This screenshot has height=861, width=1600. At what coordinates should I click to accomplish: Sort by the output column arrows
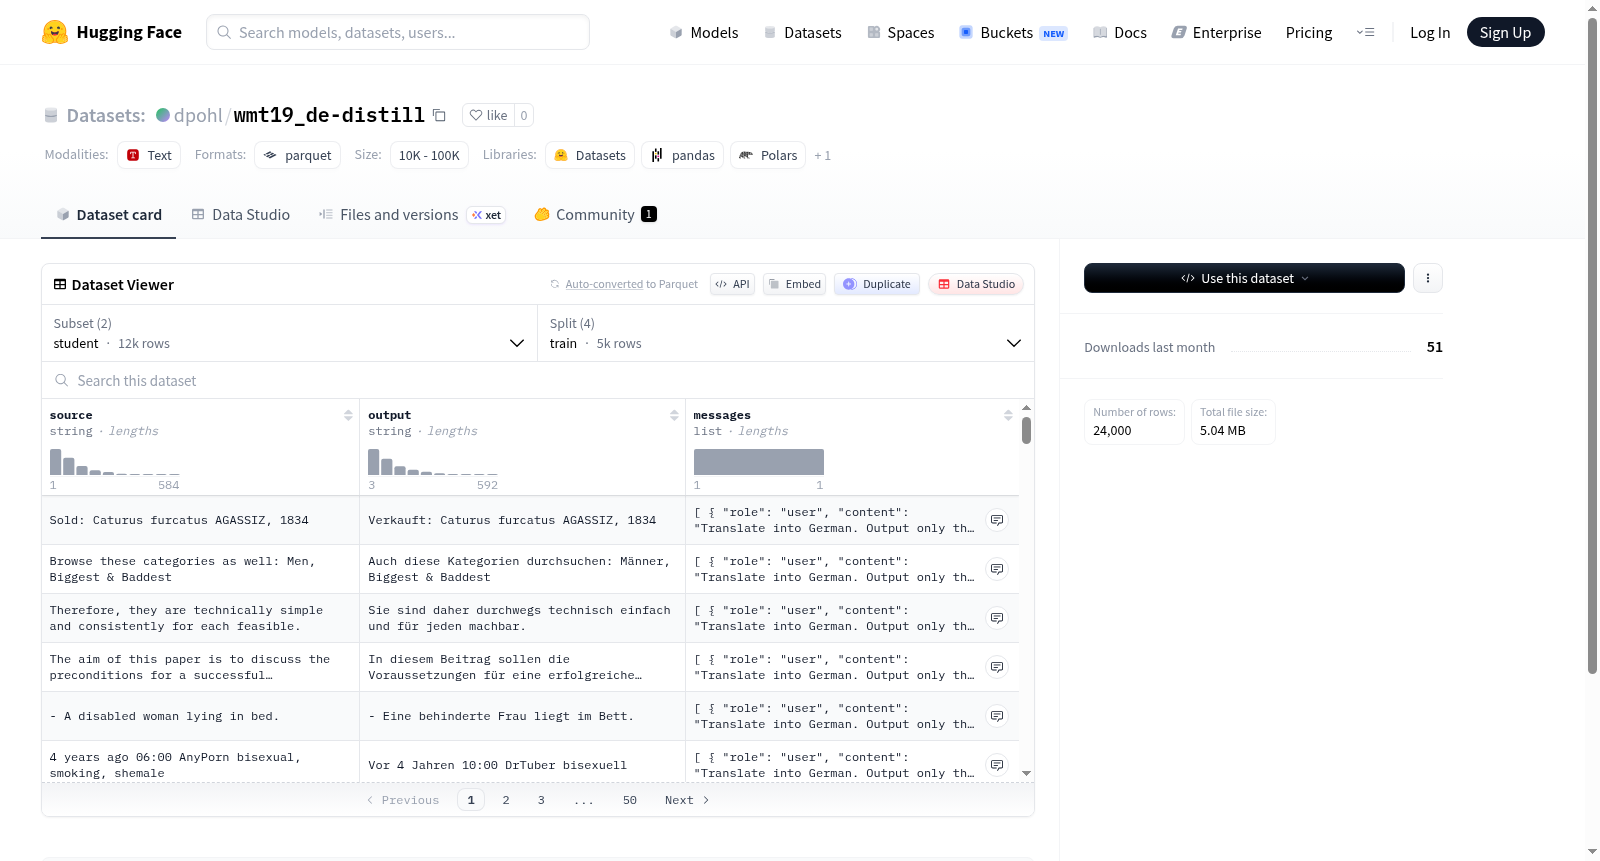click(x=674, y=415)
